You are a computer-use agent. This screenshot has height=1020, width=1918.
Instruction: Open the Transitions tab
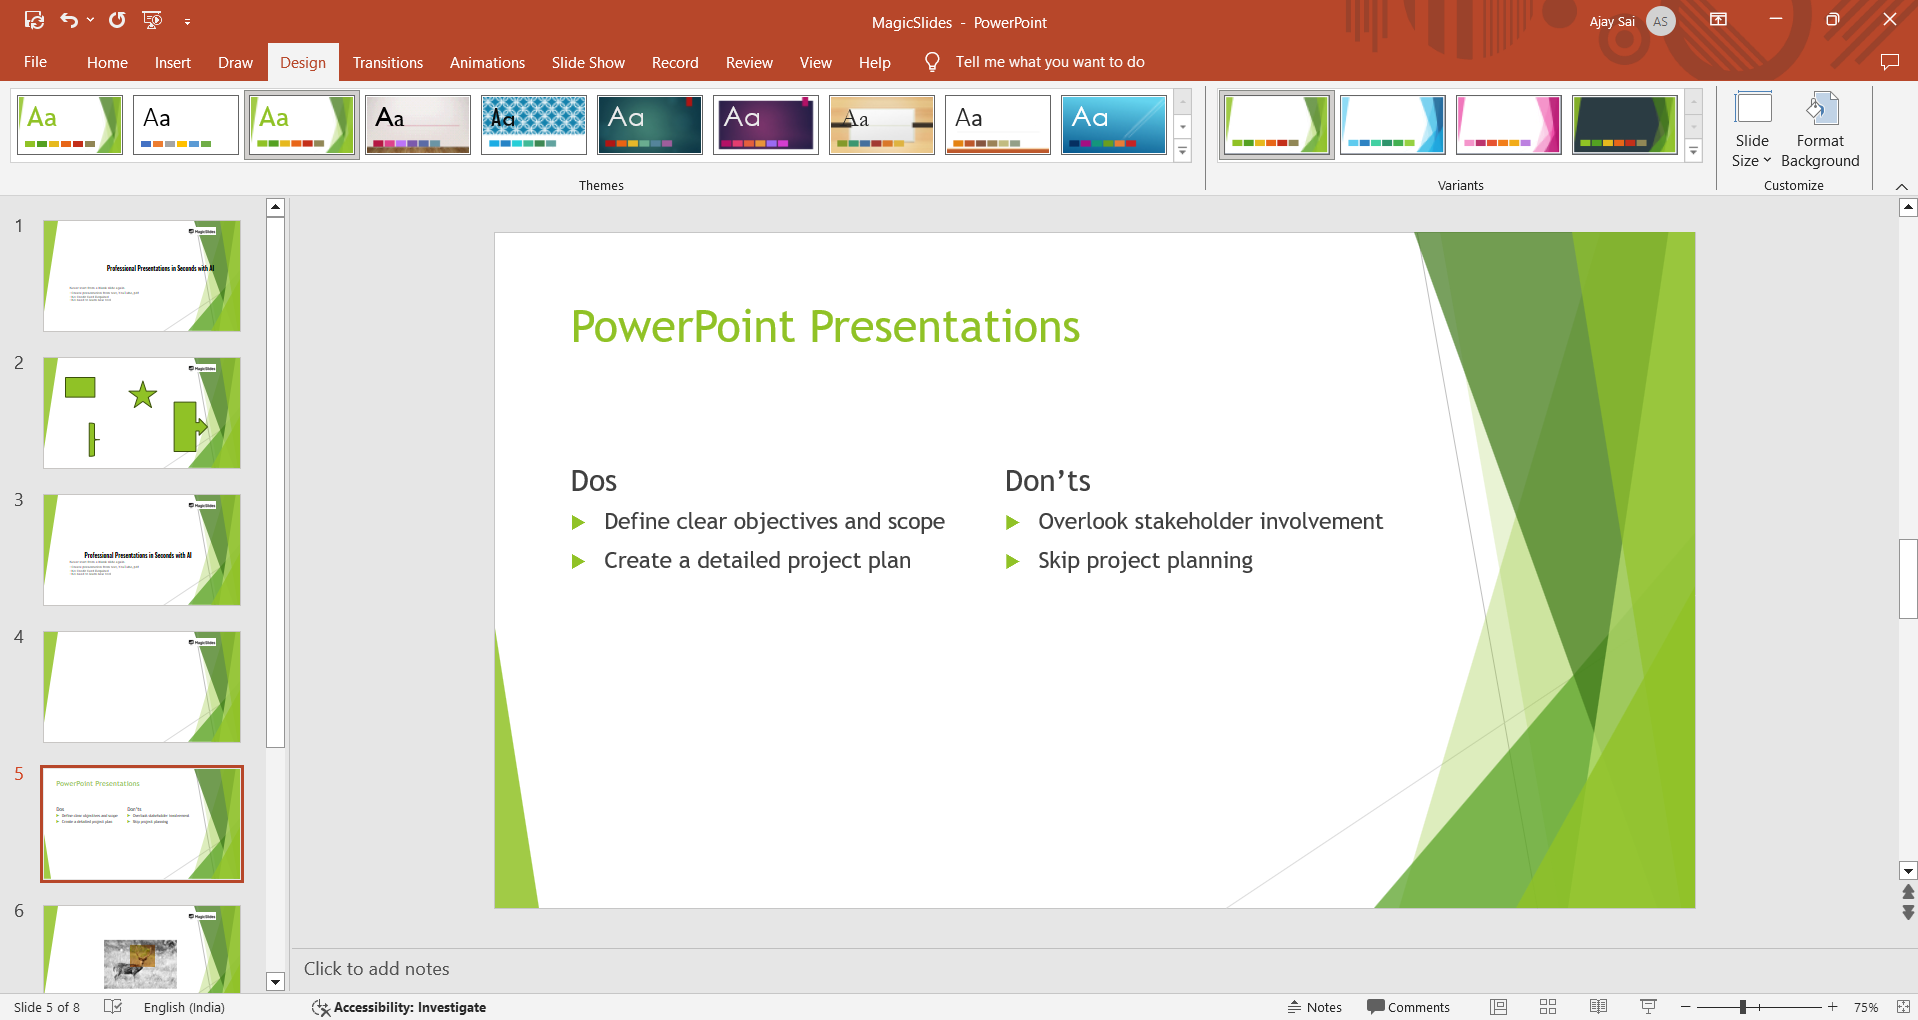pos(387,62)
